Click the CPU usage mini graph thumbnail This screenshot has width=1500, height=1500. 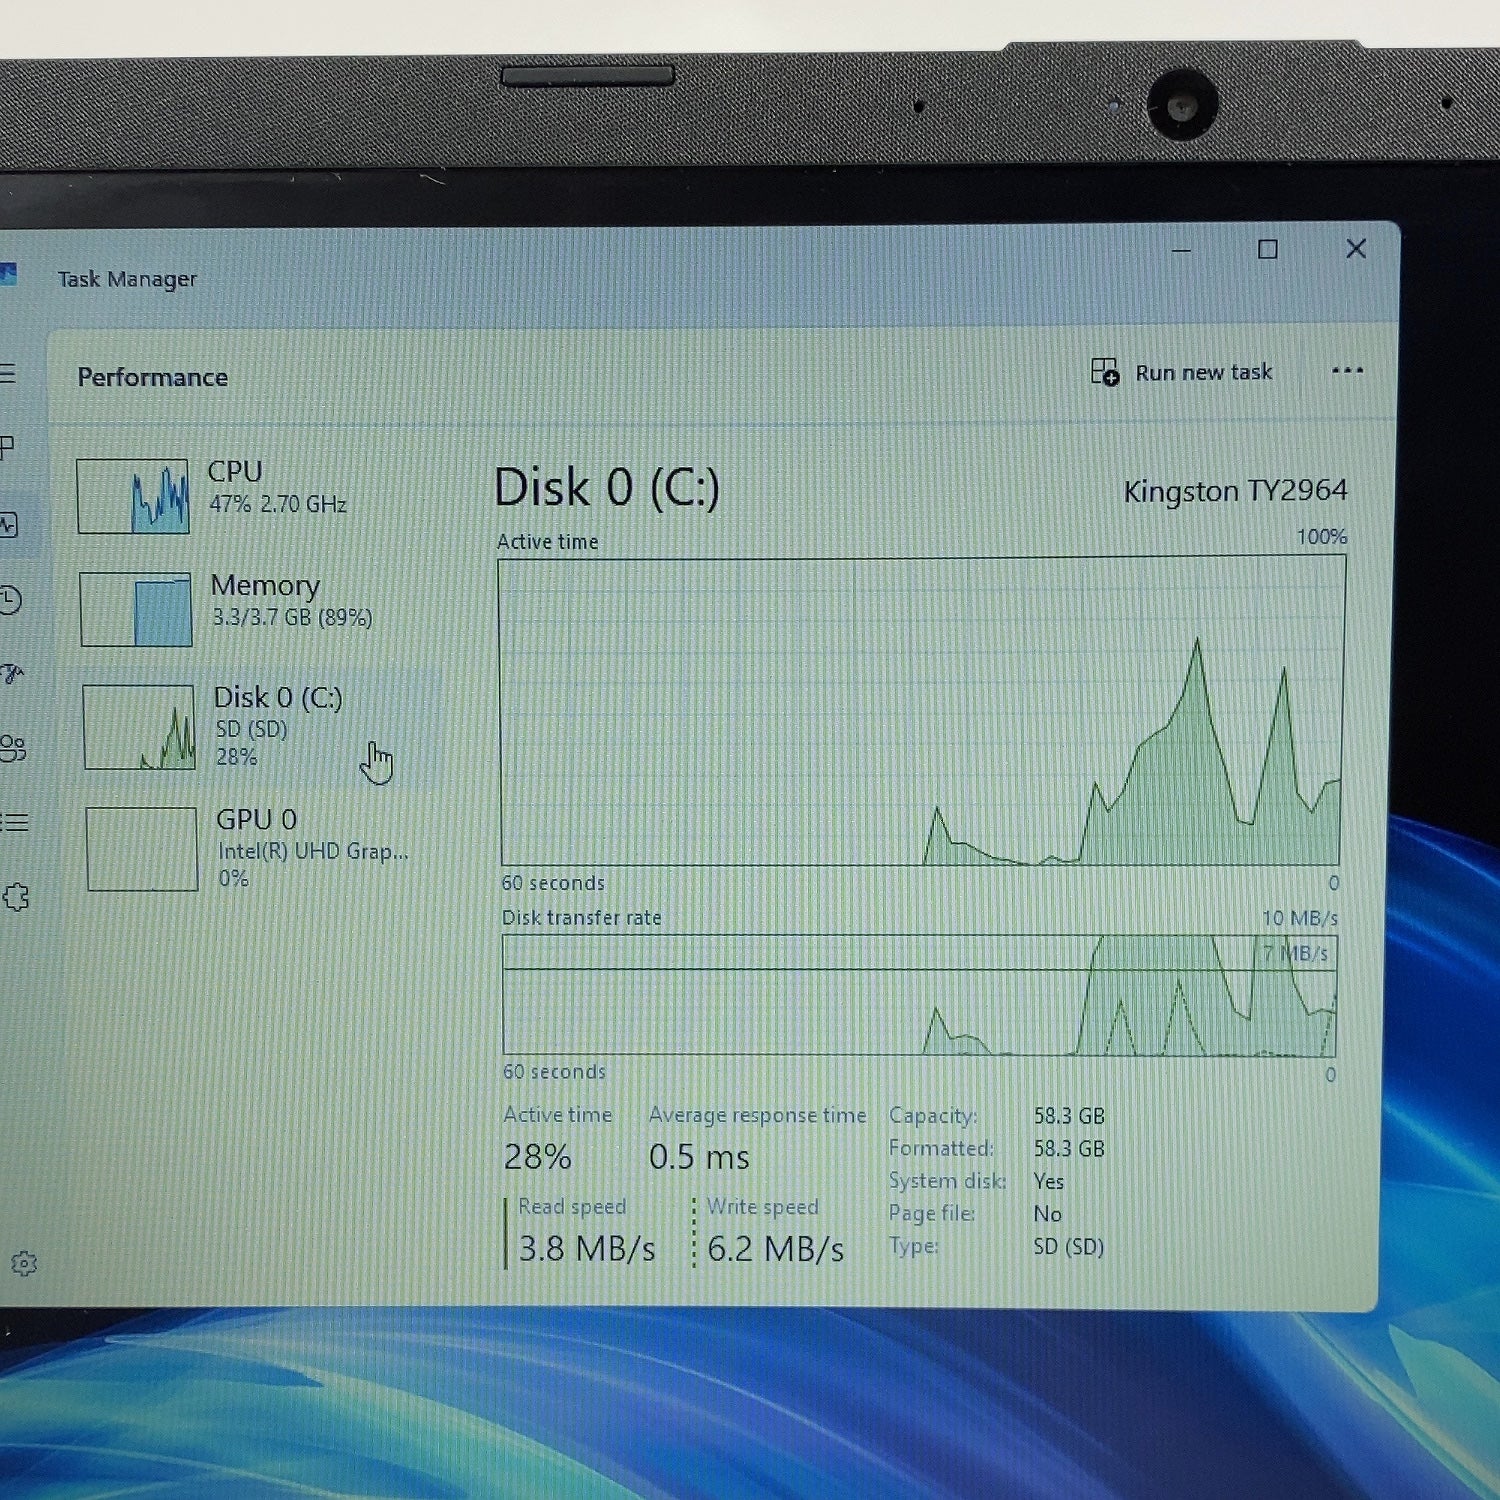(x=133, y=496)
